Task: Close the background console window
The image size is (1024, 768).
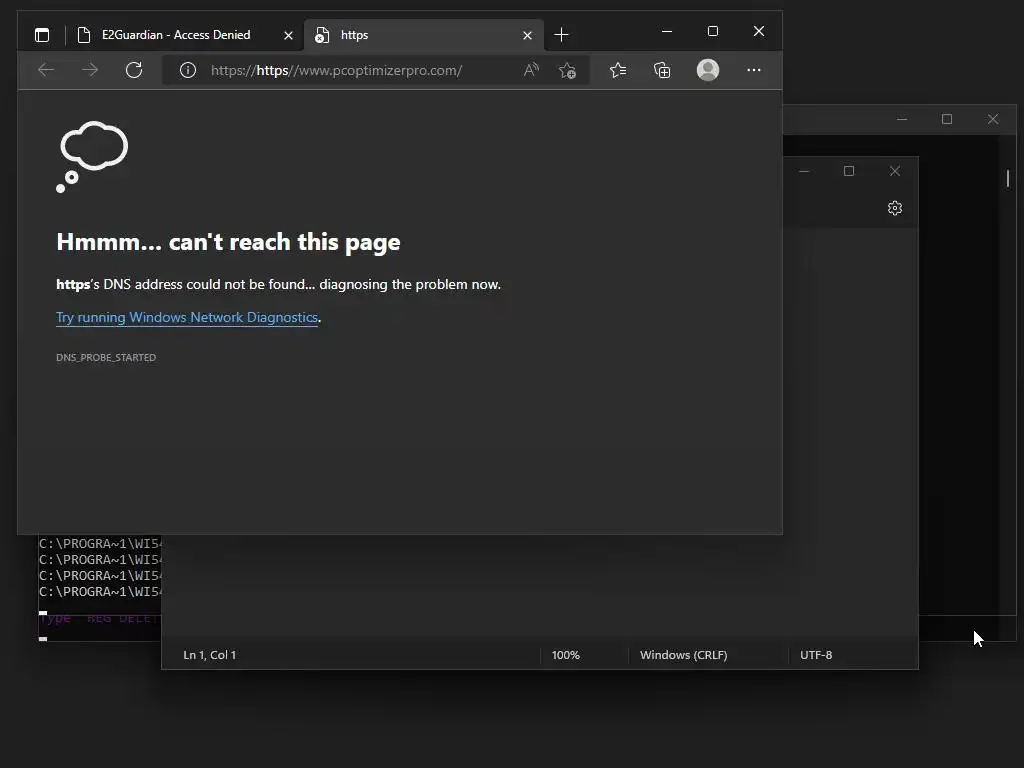Action: pos(993,120)
